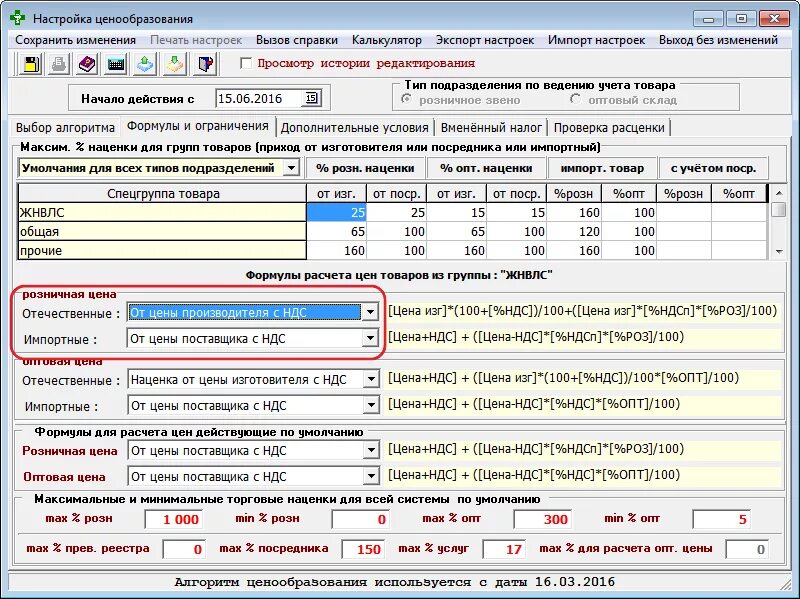The width and height of the screenshot is (800, 599).
Task: Launch the calculator toolbar icon
Action: (116, 64)
